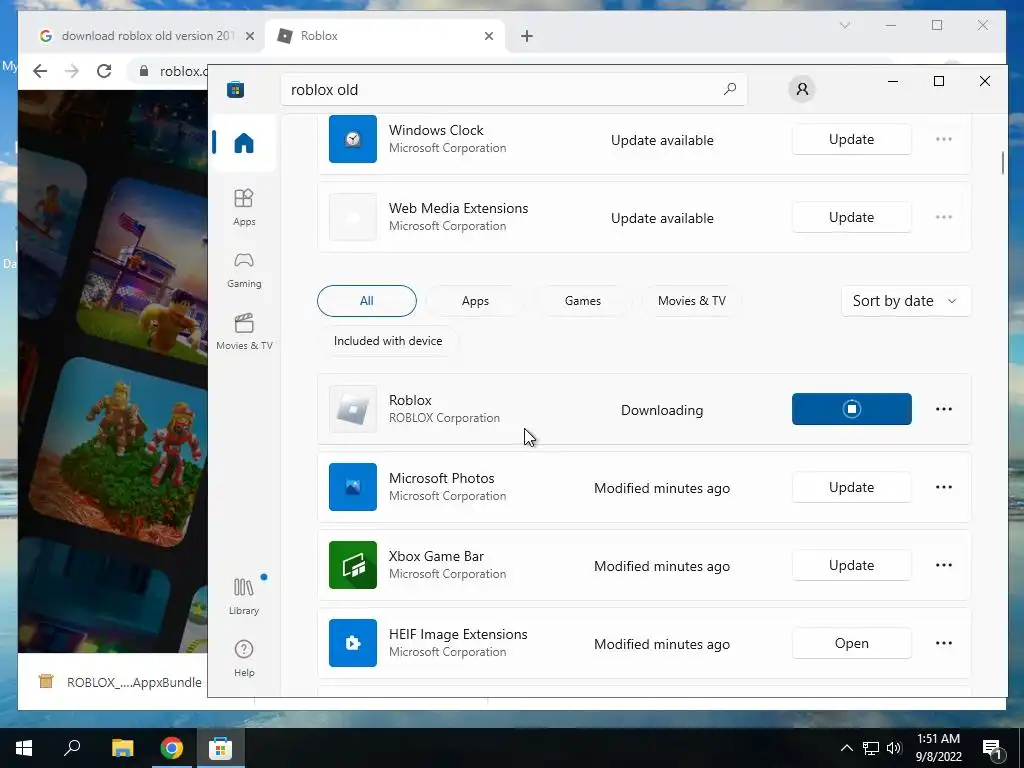The width and height of the screenshot is (1024, 768).
Task: Update Microsoft Photos
Action: (x=851, y=487)
